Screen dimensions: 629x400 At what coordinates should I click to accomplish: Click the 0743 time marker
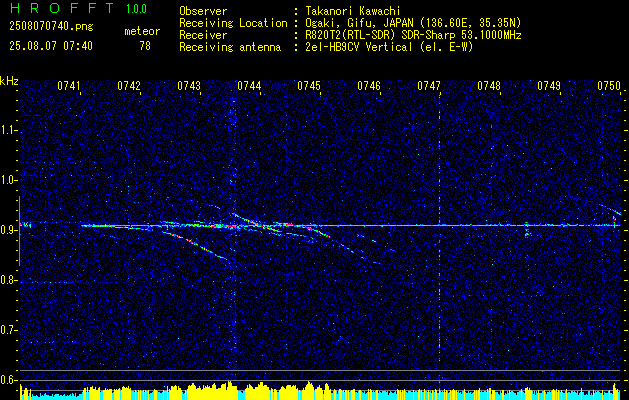(x=189, y=86)
